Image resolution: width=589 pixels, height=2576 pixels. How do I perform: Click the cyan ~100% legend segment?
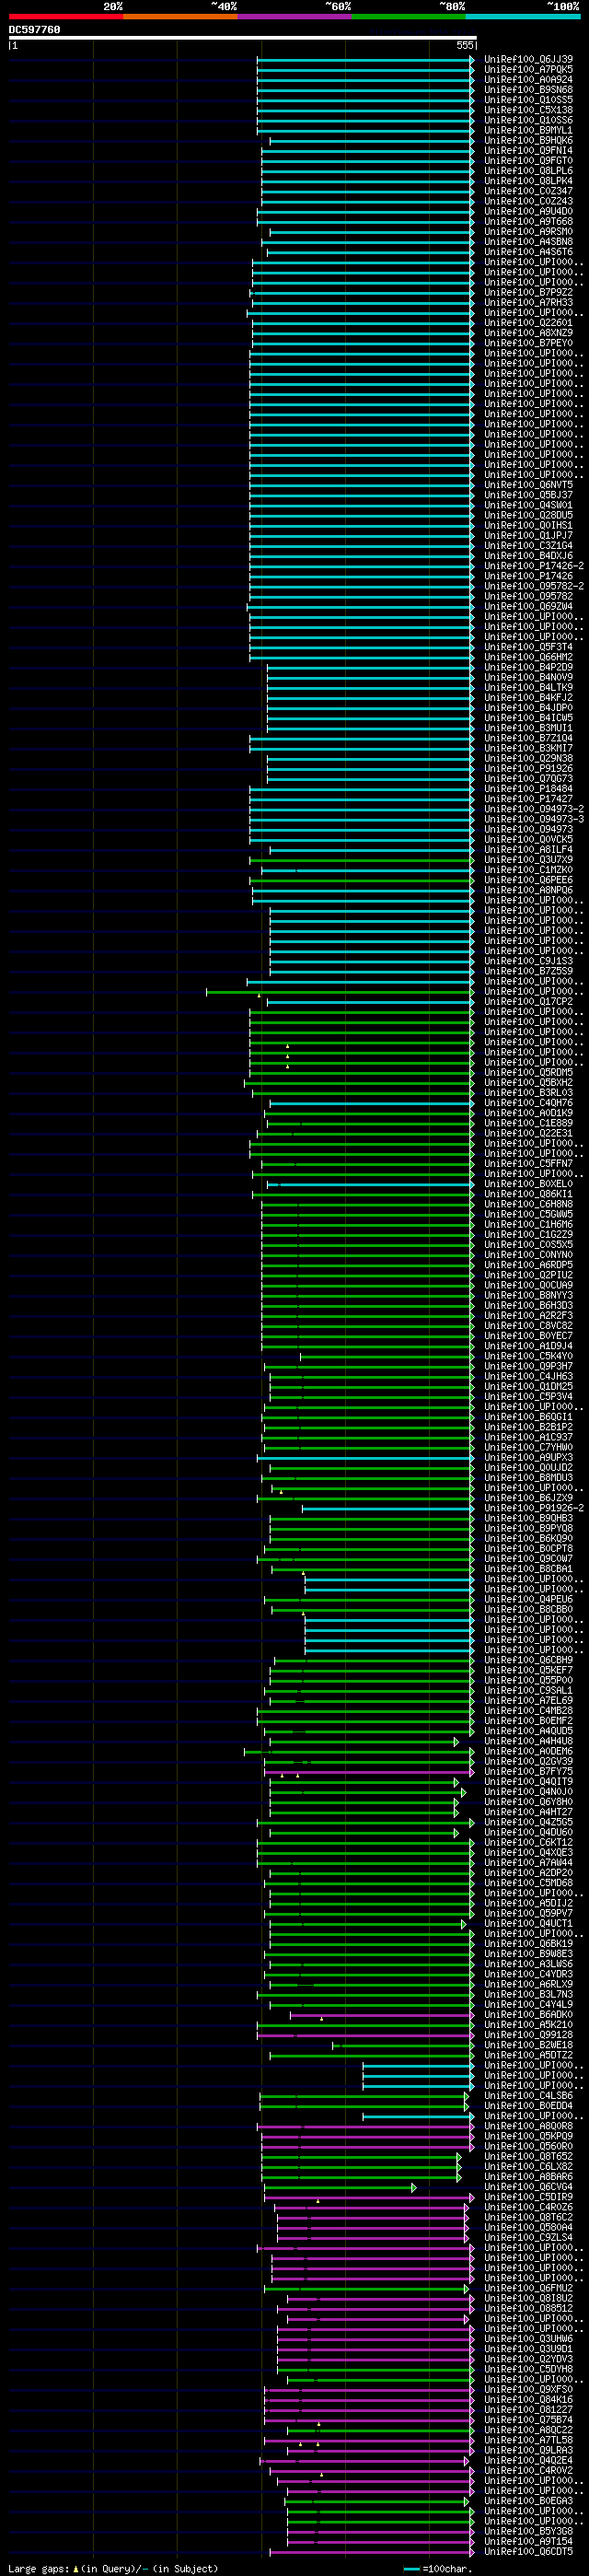[x=523, y=16]
